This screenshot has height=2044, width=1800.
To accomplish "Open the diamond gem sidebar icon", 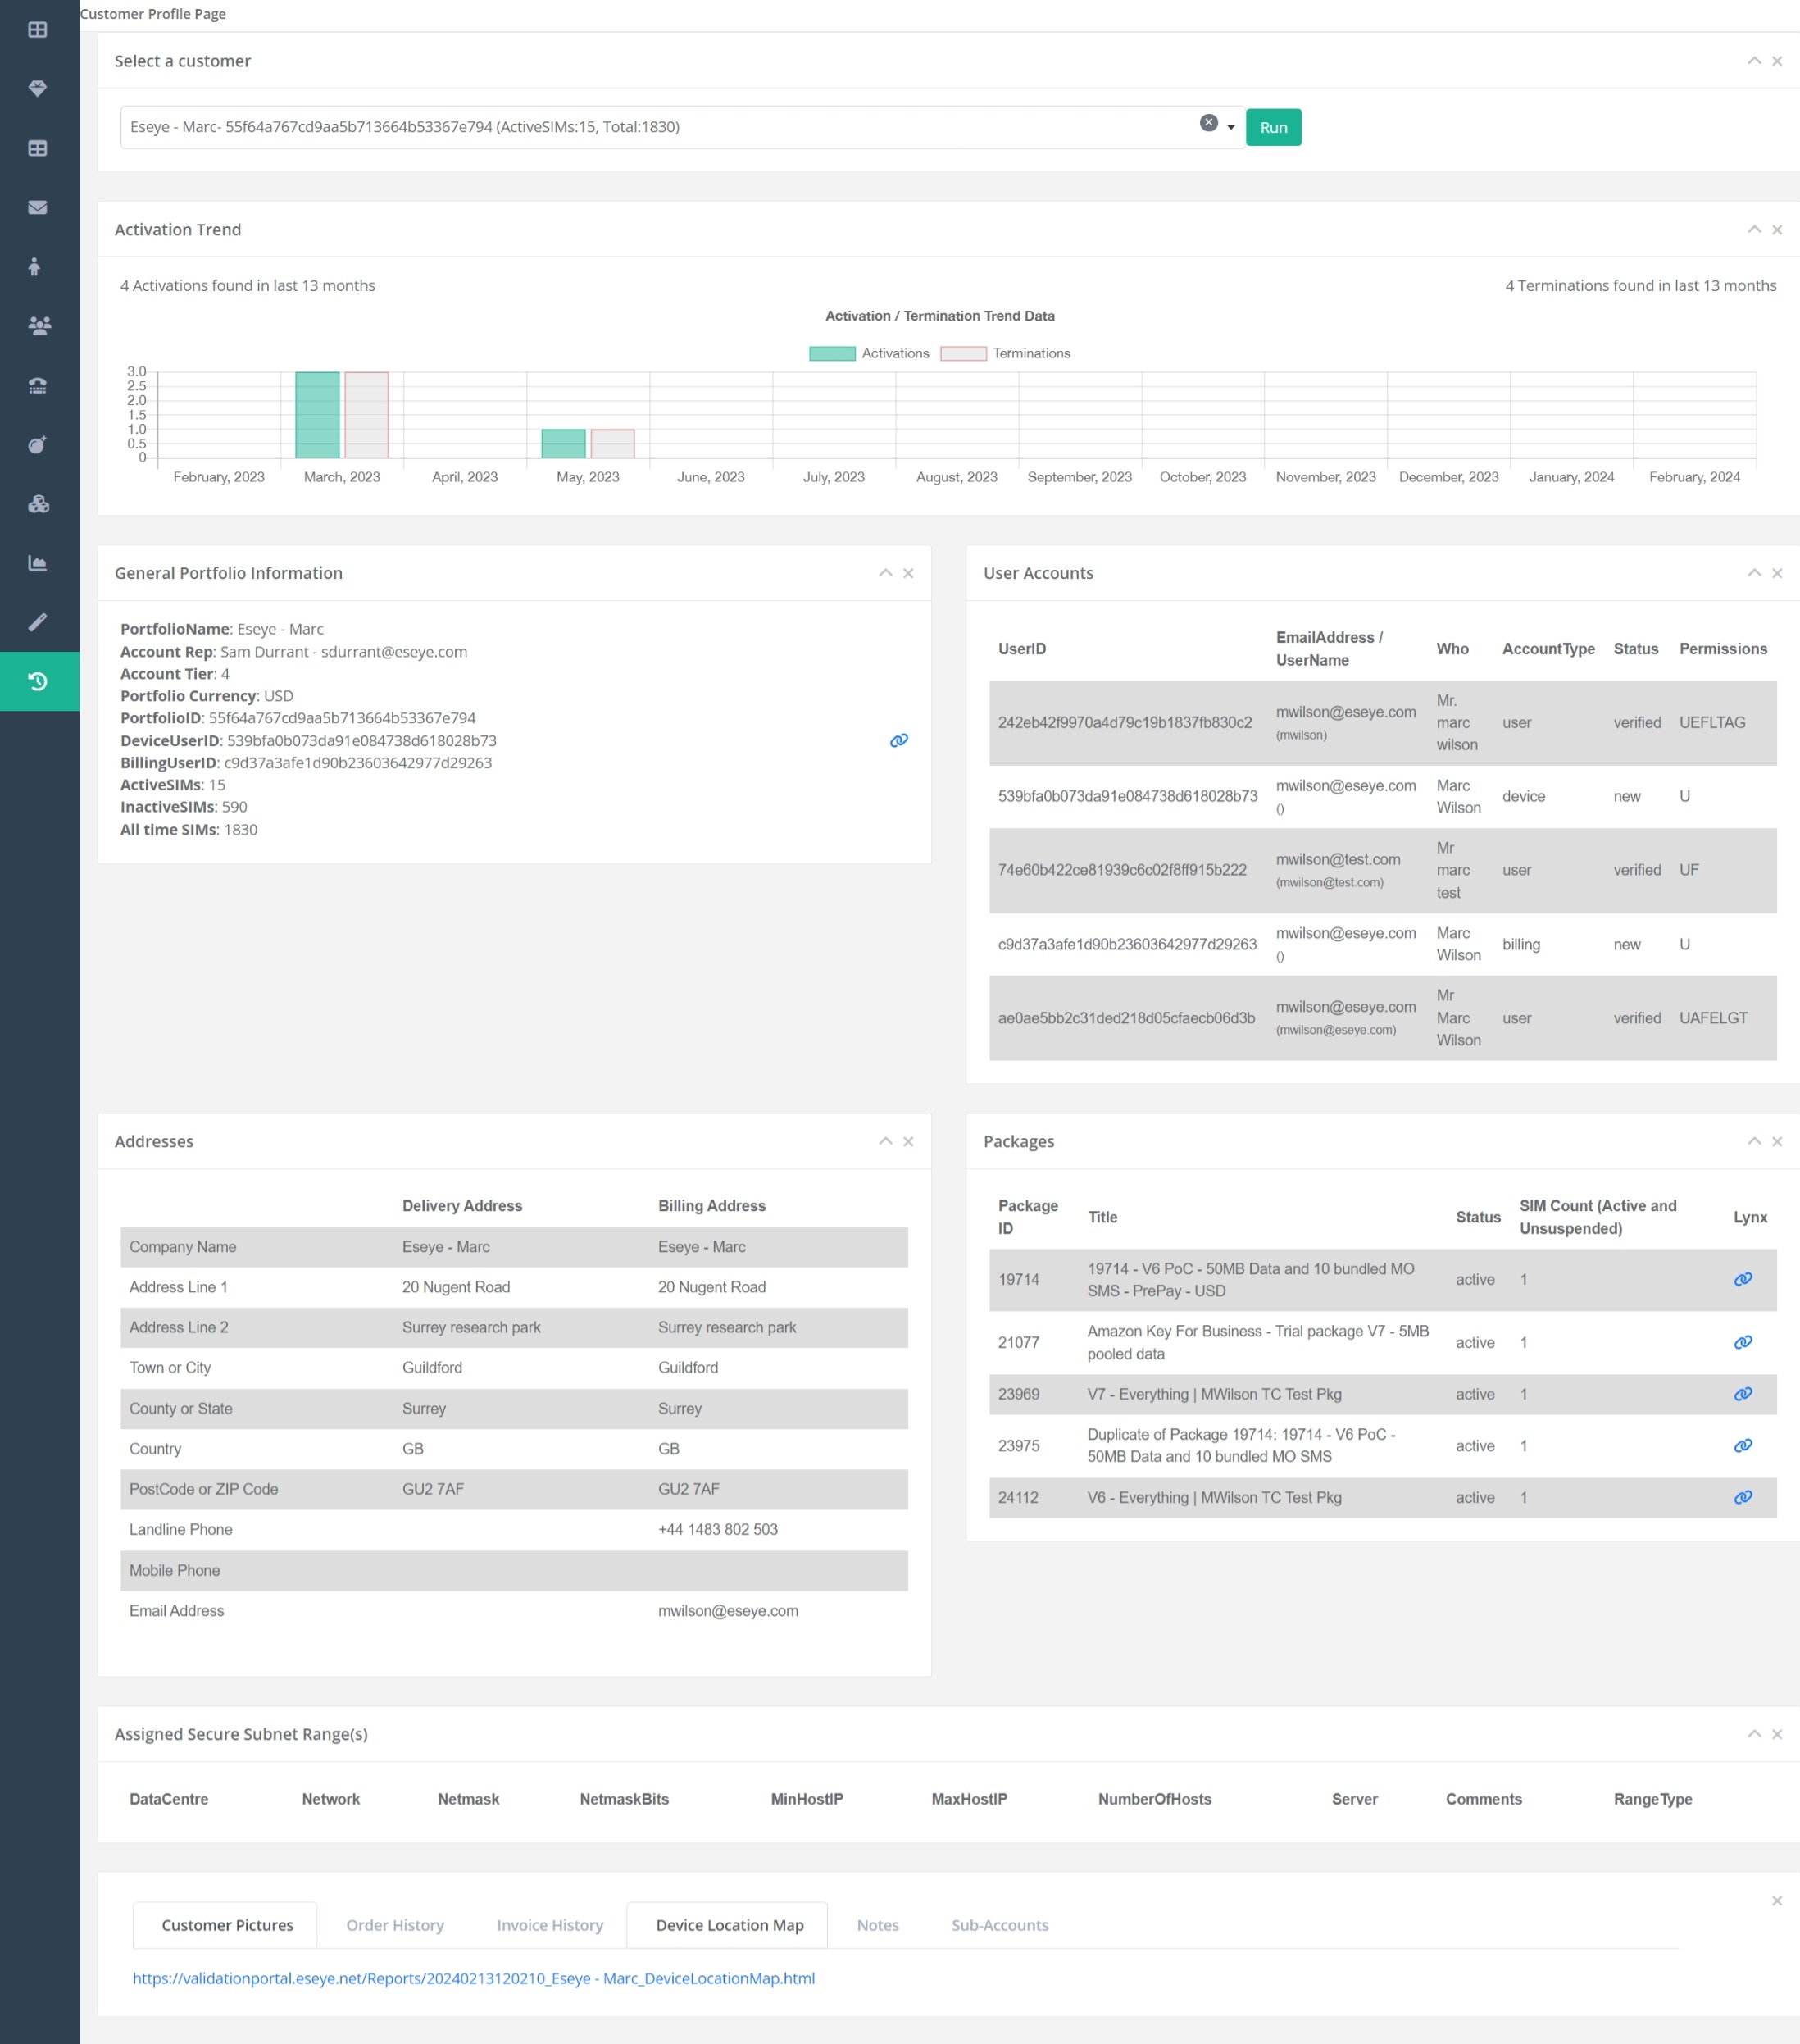I will click(x=38, y=89).
